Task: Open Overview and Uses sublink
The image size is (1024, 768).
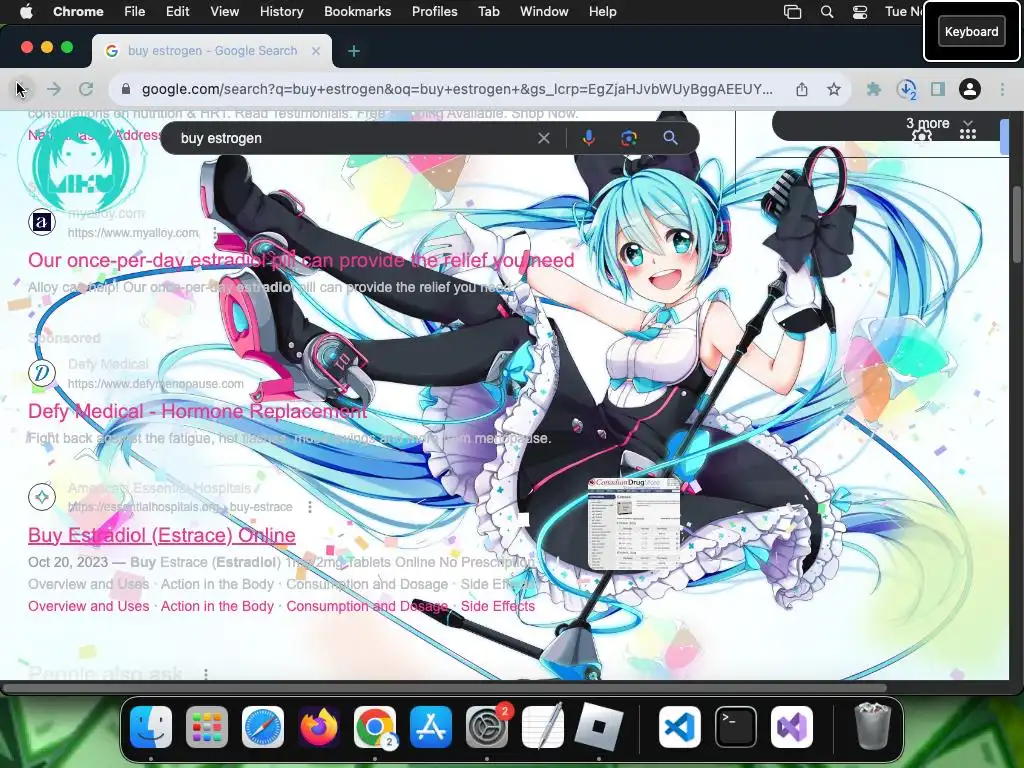Action: (x=88, y=606)
